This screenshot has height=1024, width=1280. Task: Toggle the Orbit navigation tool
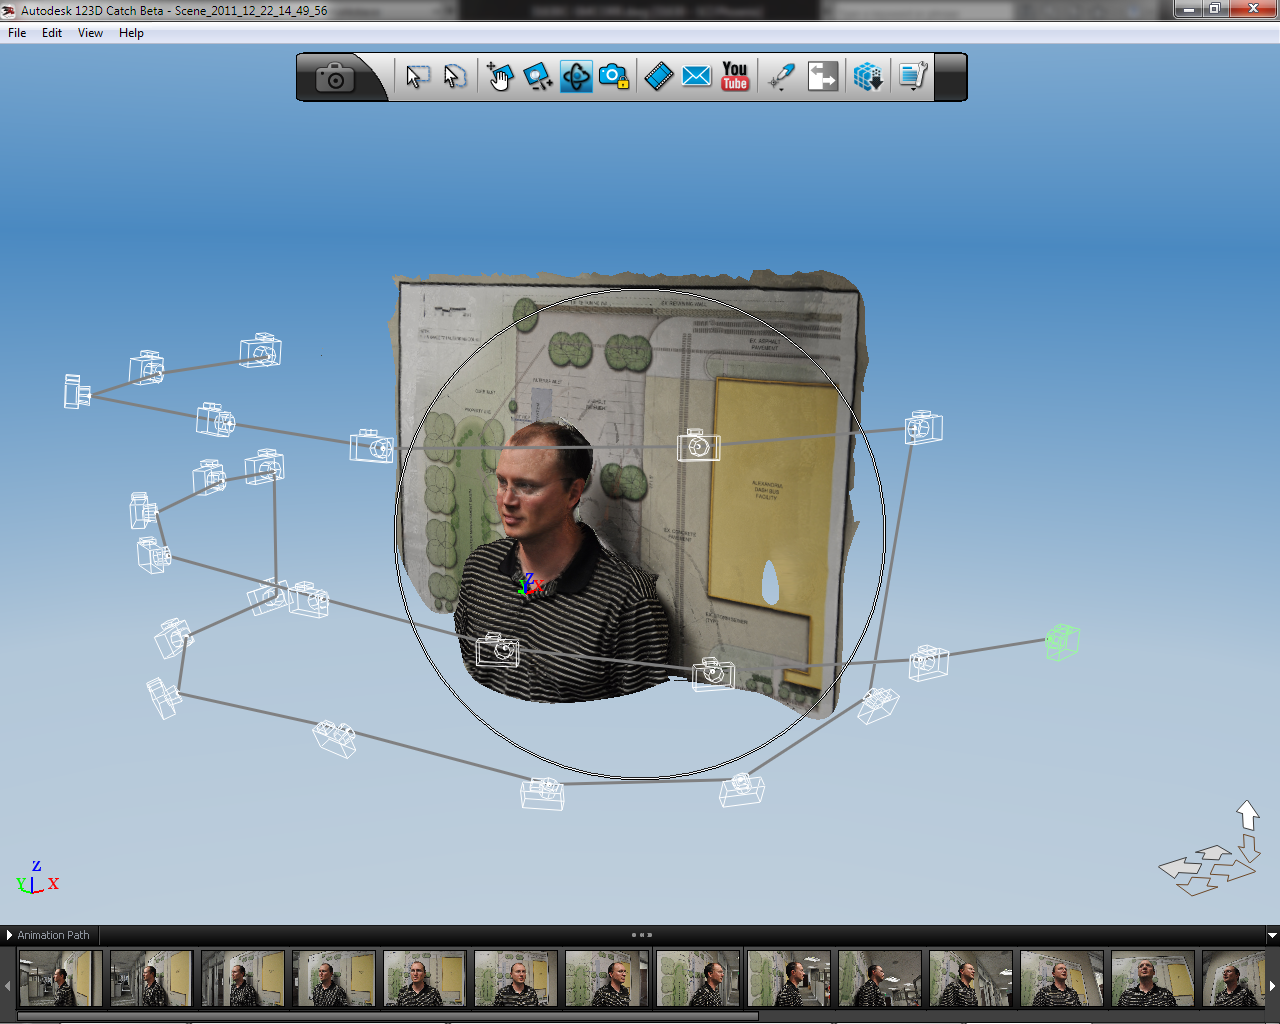point(576,77)
